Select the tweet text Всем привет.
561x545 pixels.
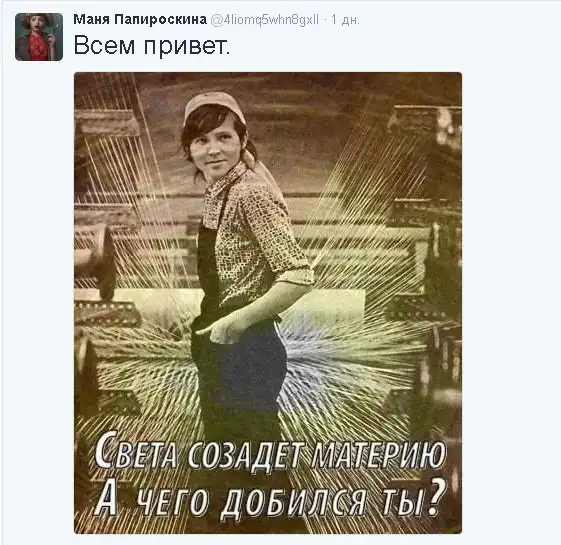coord(152,45)
